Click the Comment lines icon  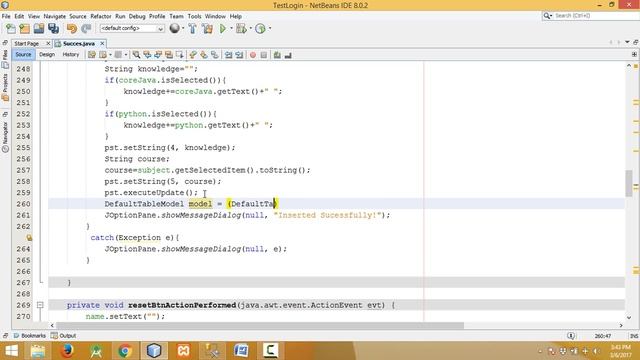pyautogui.click(x=277, y=55)
